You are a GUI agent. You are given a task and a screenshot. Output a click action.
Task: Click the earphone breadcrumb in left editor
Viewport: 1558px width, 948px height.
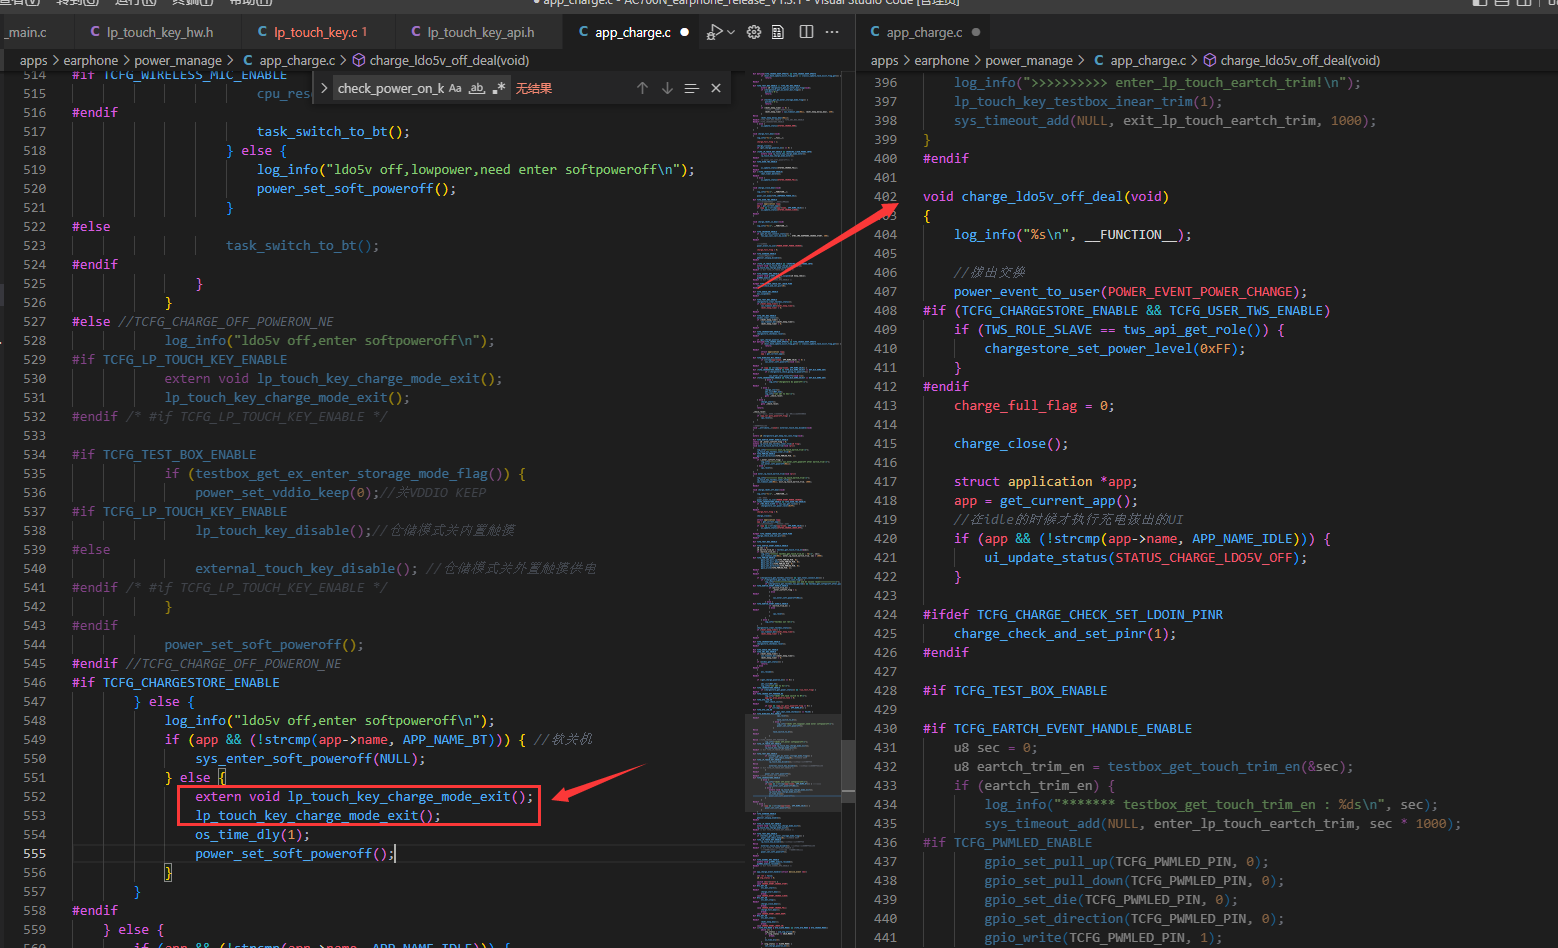[90, 60]
